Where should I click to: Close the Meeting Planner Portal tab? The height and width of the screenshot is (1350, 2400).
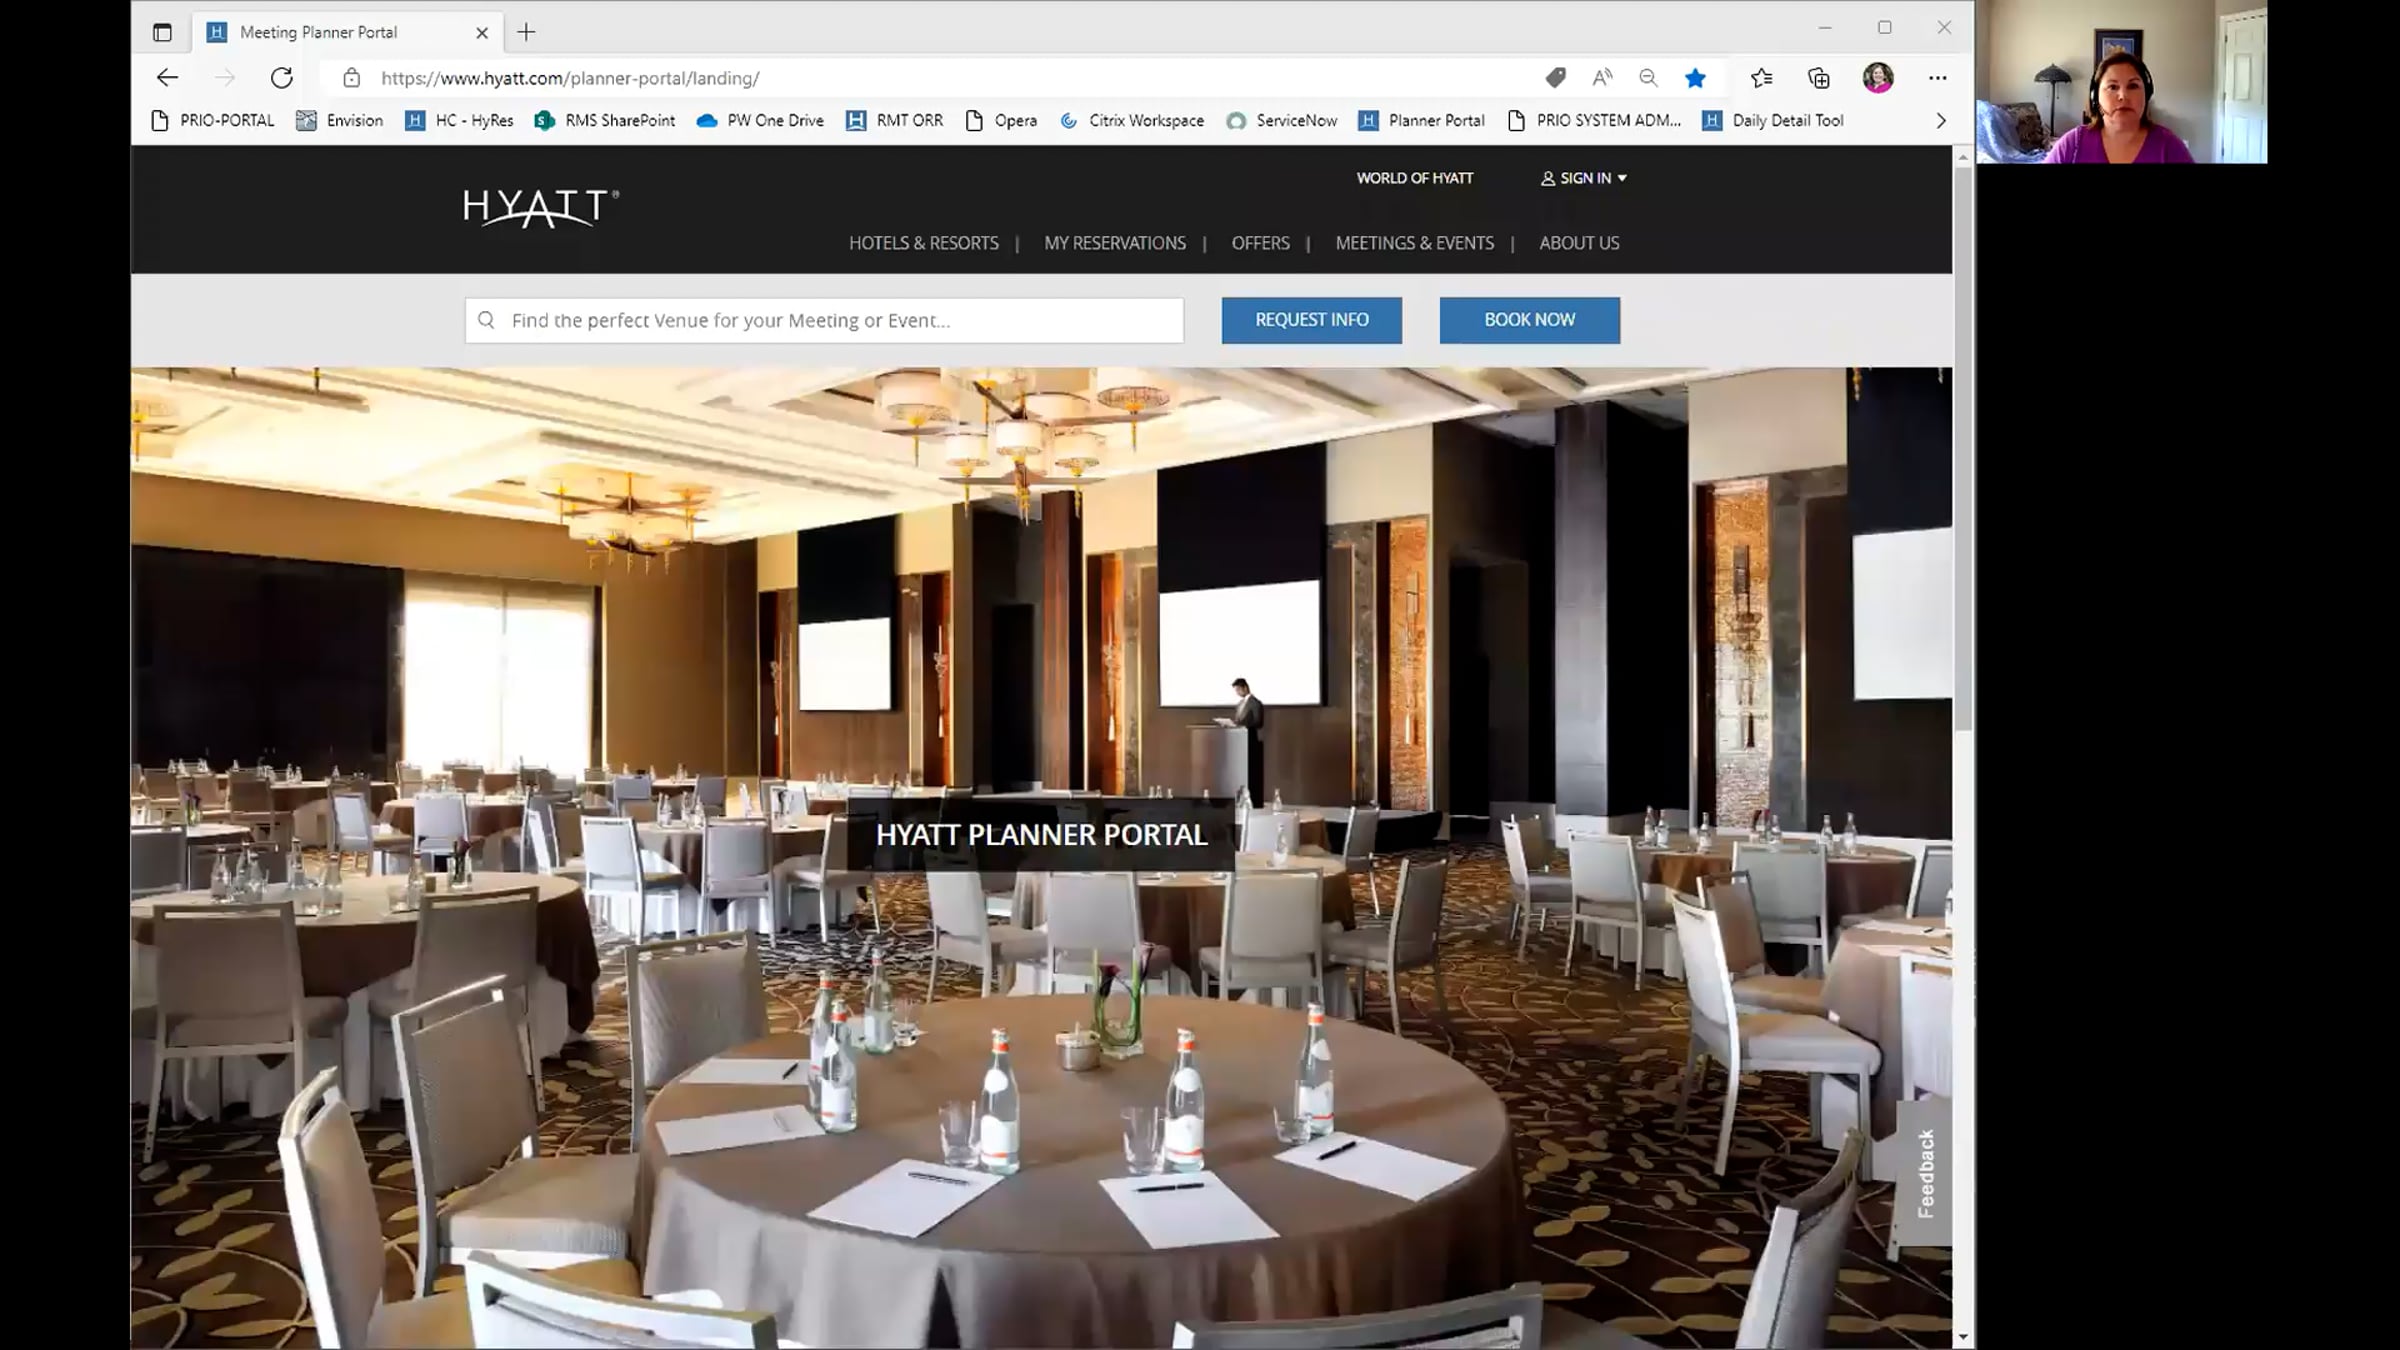[482, 32]
